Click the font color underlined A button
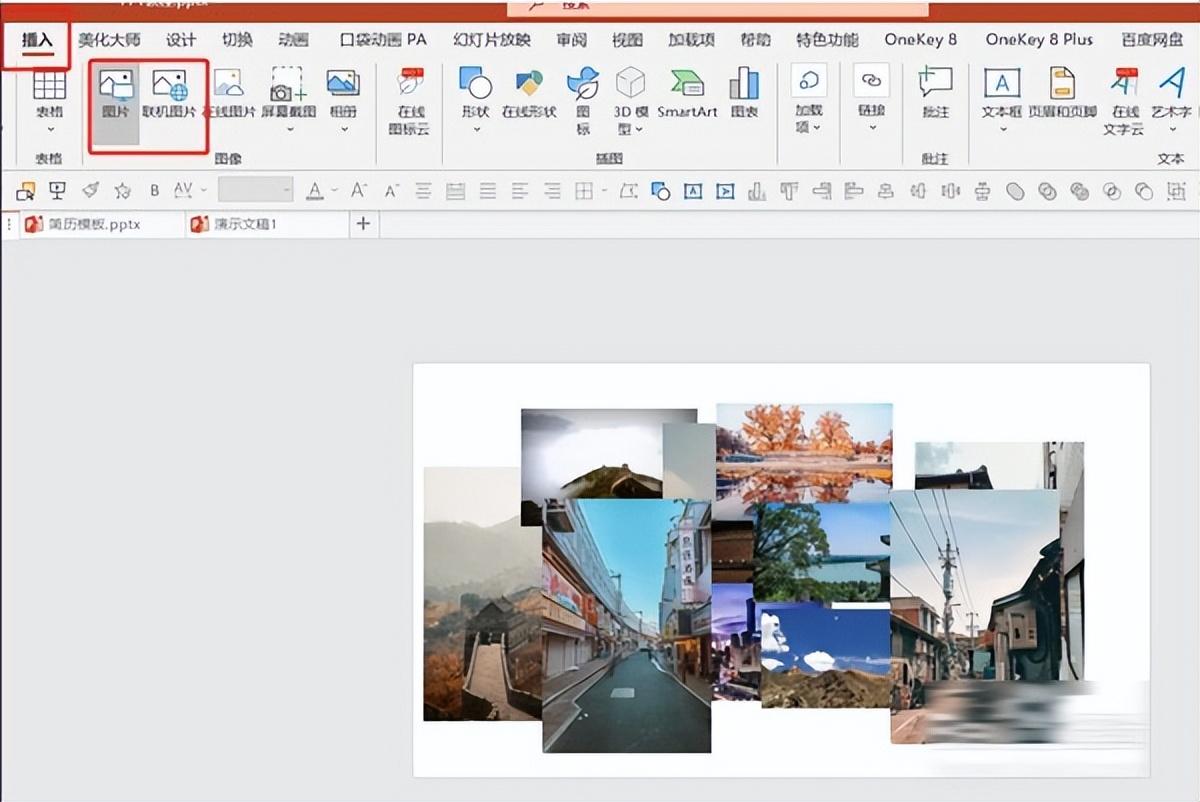Screen dimensions: 1200x802 [315, 190]
